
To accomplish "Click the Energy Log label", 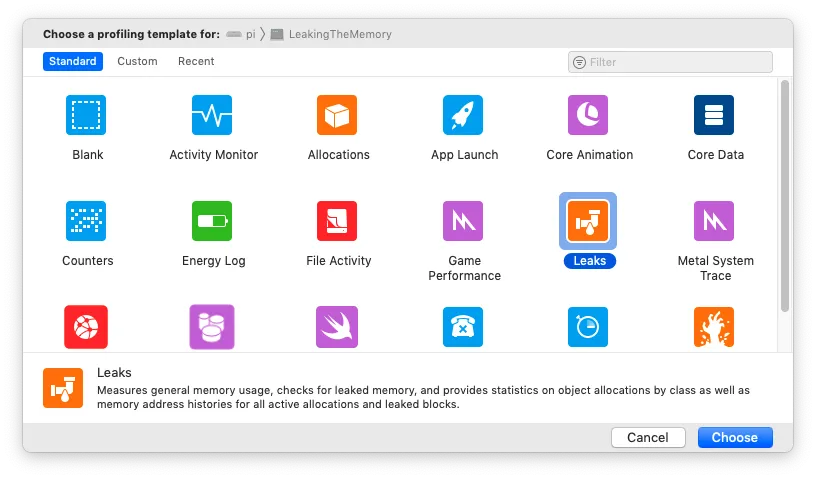I will 214,261.
